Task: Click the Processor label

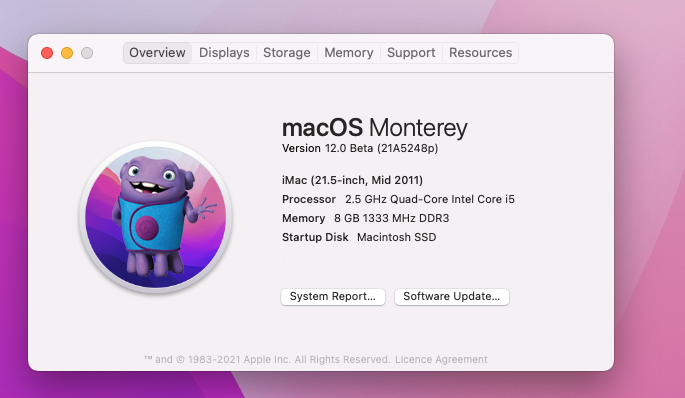Action: point(309,199)
